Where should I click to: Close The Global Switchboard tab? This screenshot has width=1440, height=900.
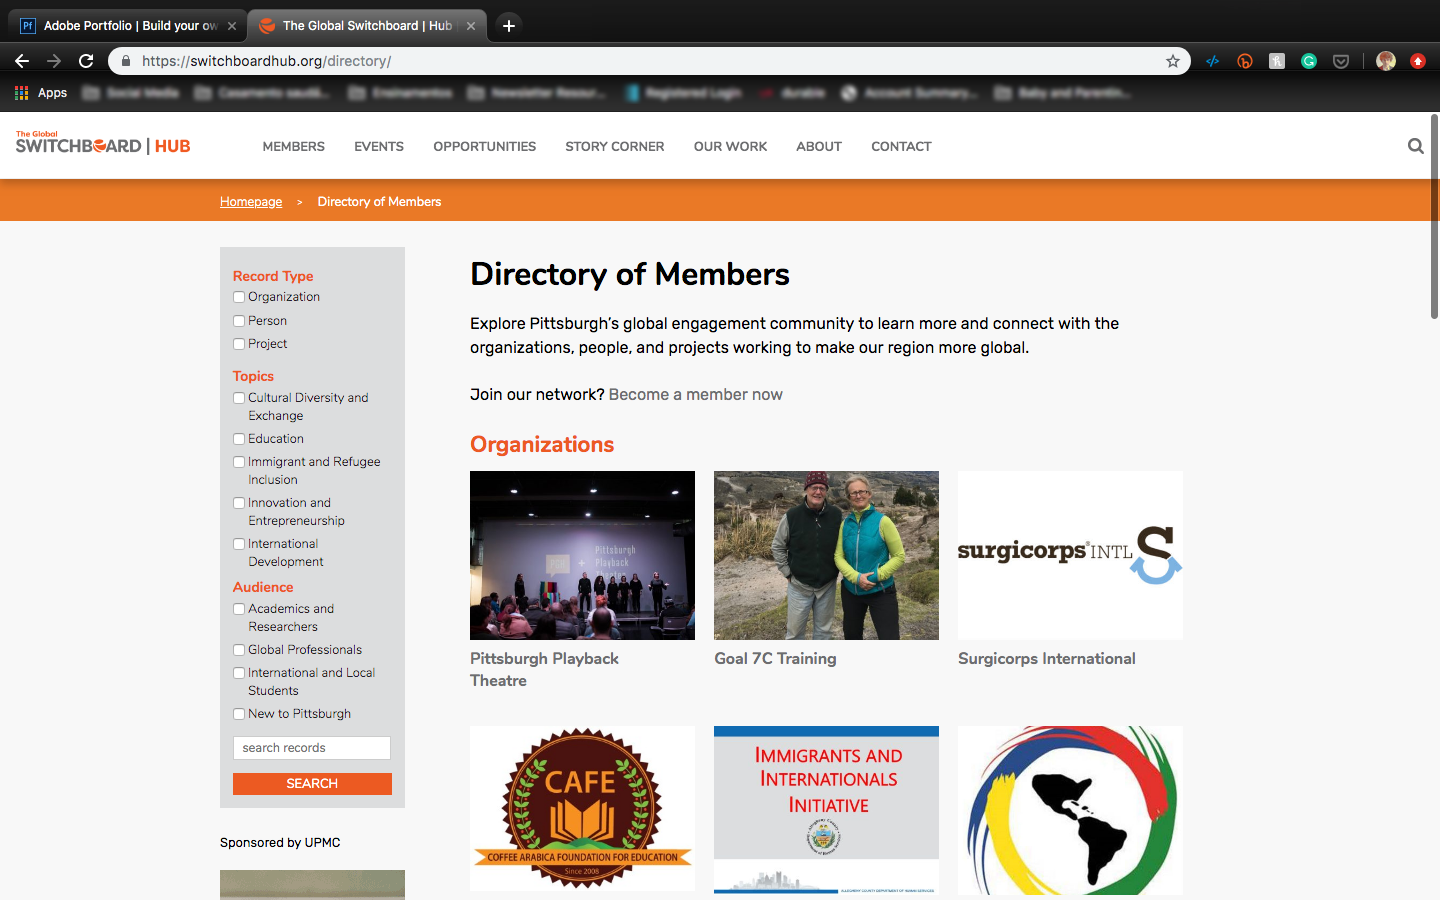(x=471, y=26)
